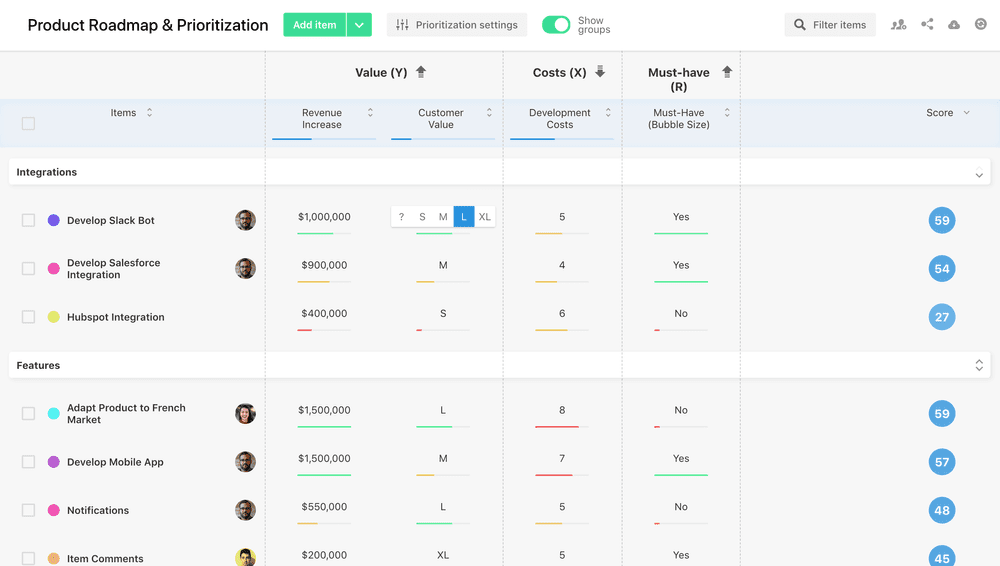Click the Filter items search field
Image resolution: width=1000 pixels, height=566 pixels.
[830, 25]
